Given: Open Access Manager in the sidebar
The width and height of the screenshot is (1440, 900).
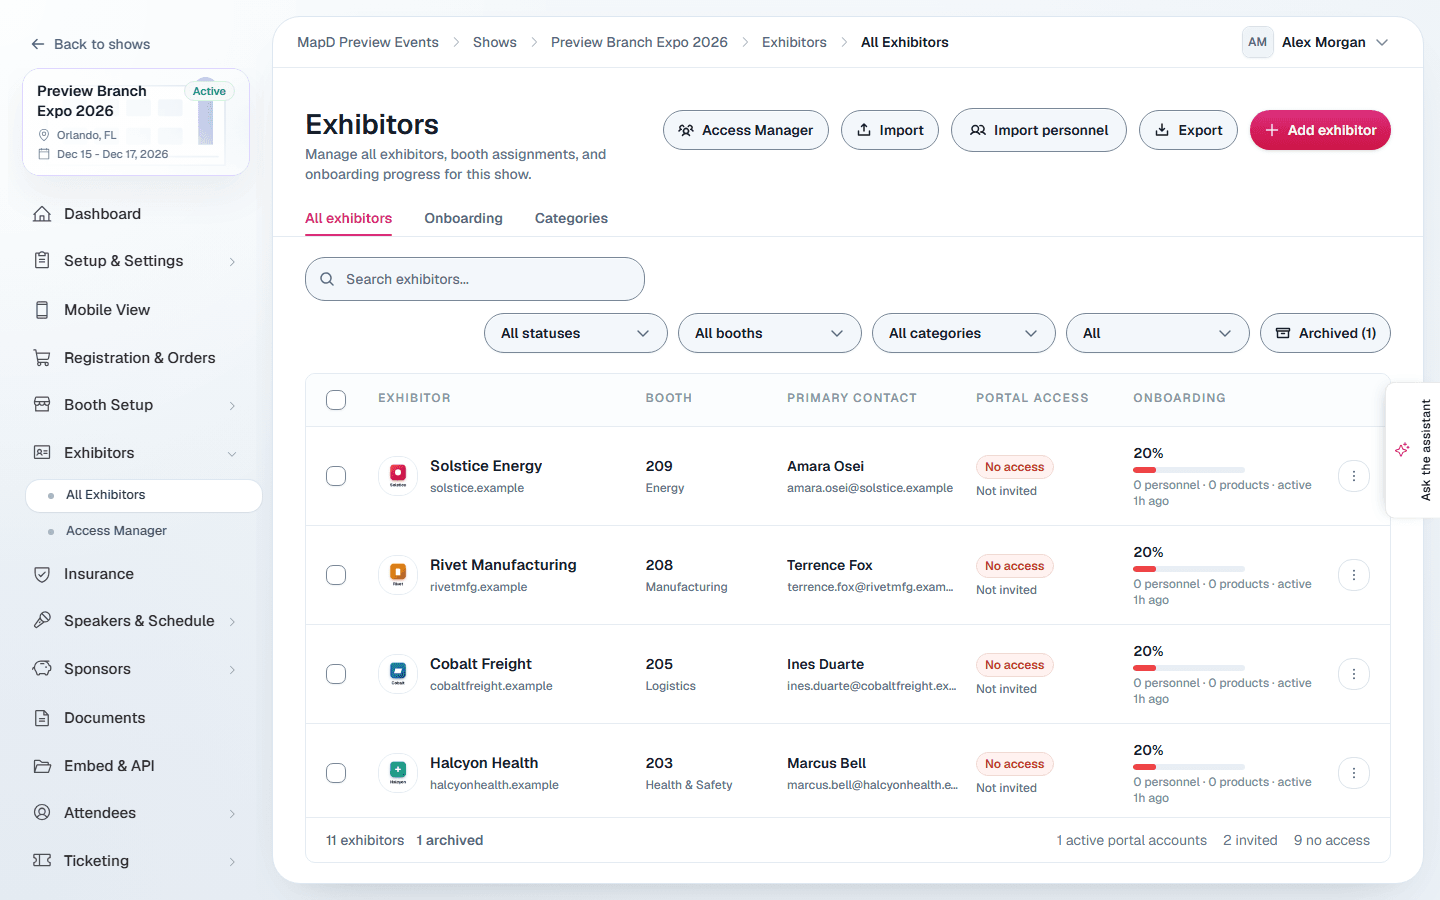Looking at the screenshot, I should point(116,531).
